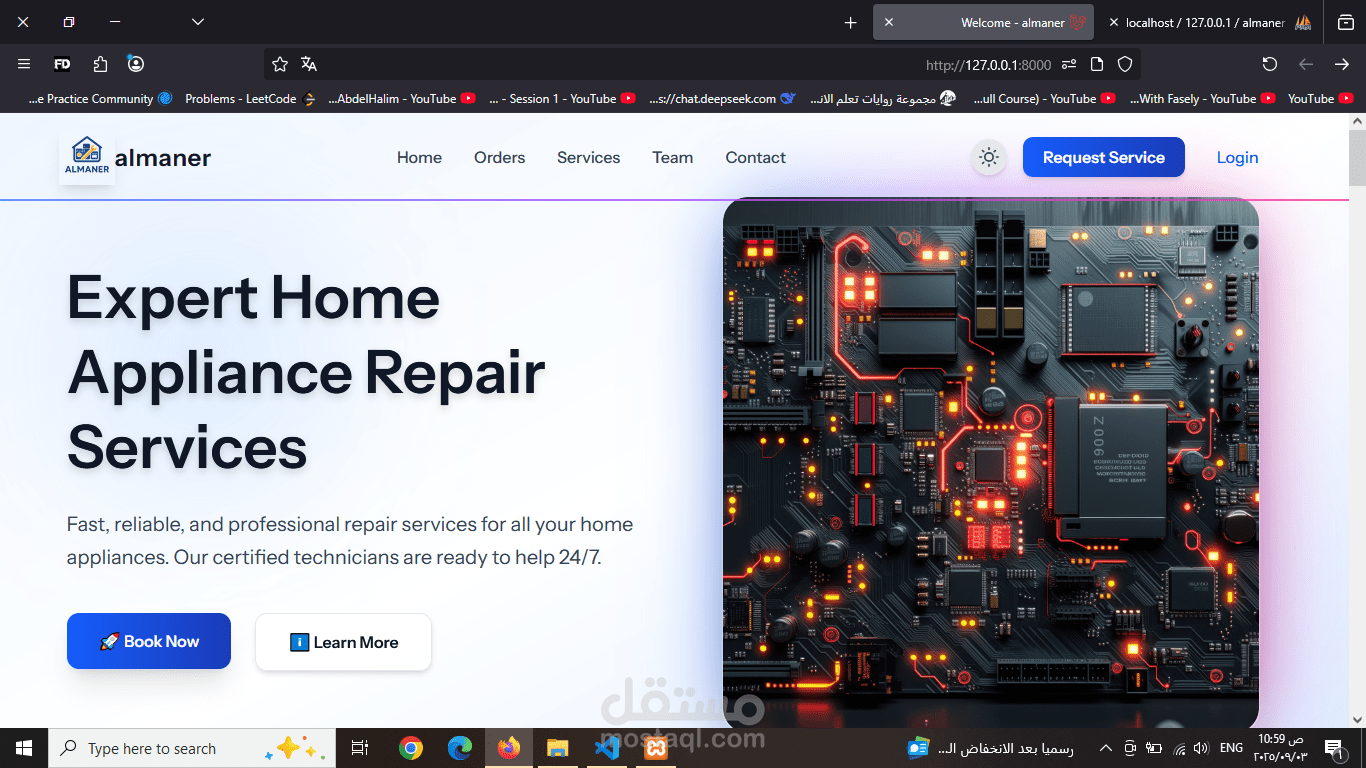Open Orders in the site navigation
Image resolution: width=1366 pixels, height=768 pixels.
tap(499, 158)
